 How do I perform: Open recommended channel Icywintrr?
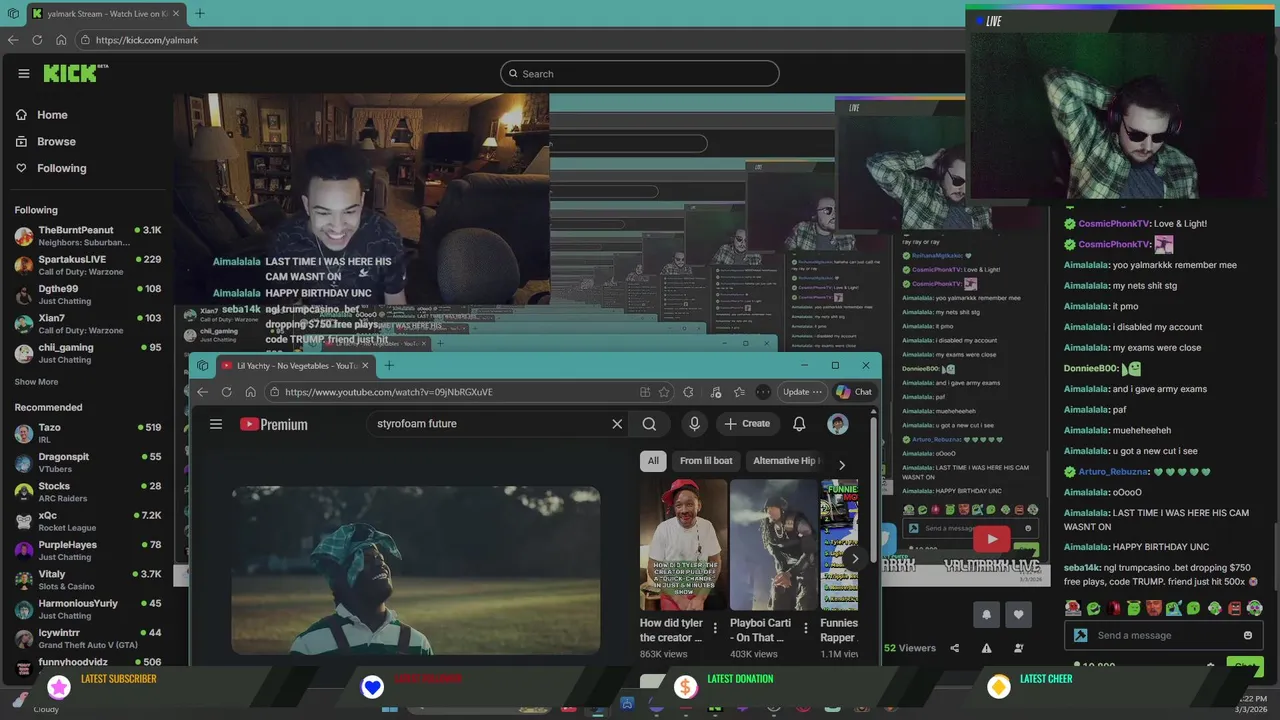pos(88,638)
